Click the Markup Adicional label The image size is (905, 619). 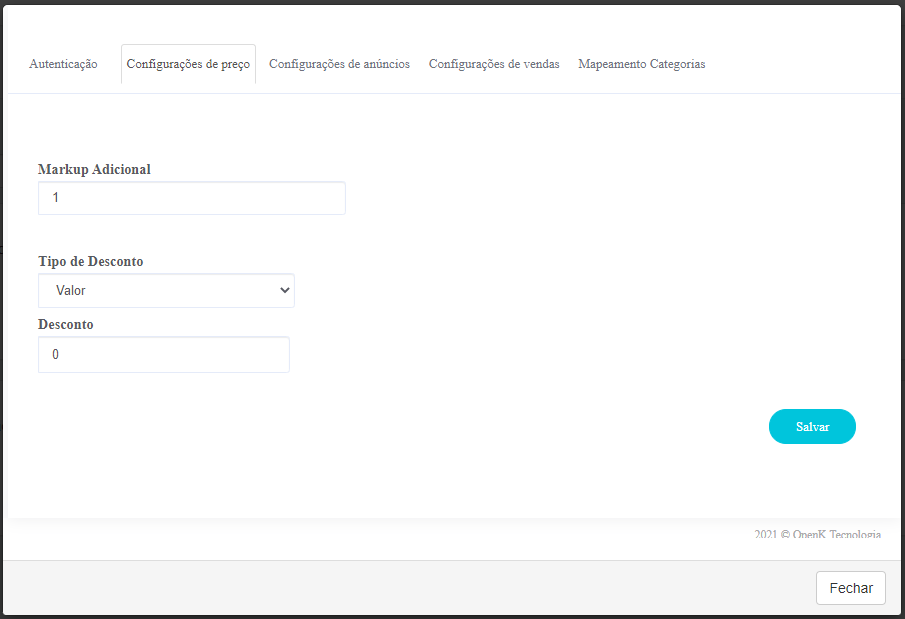(94, 169)
